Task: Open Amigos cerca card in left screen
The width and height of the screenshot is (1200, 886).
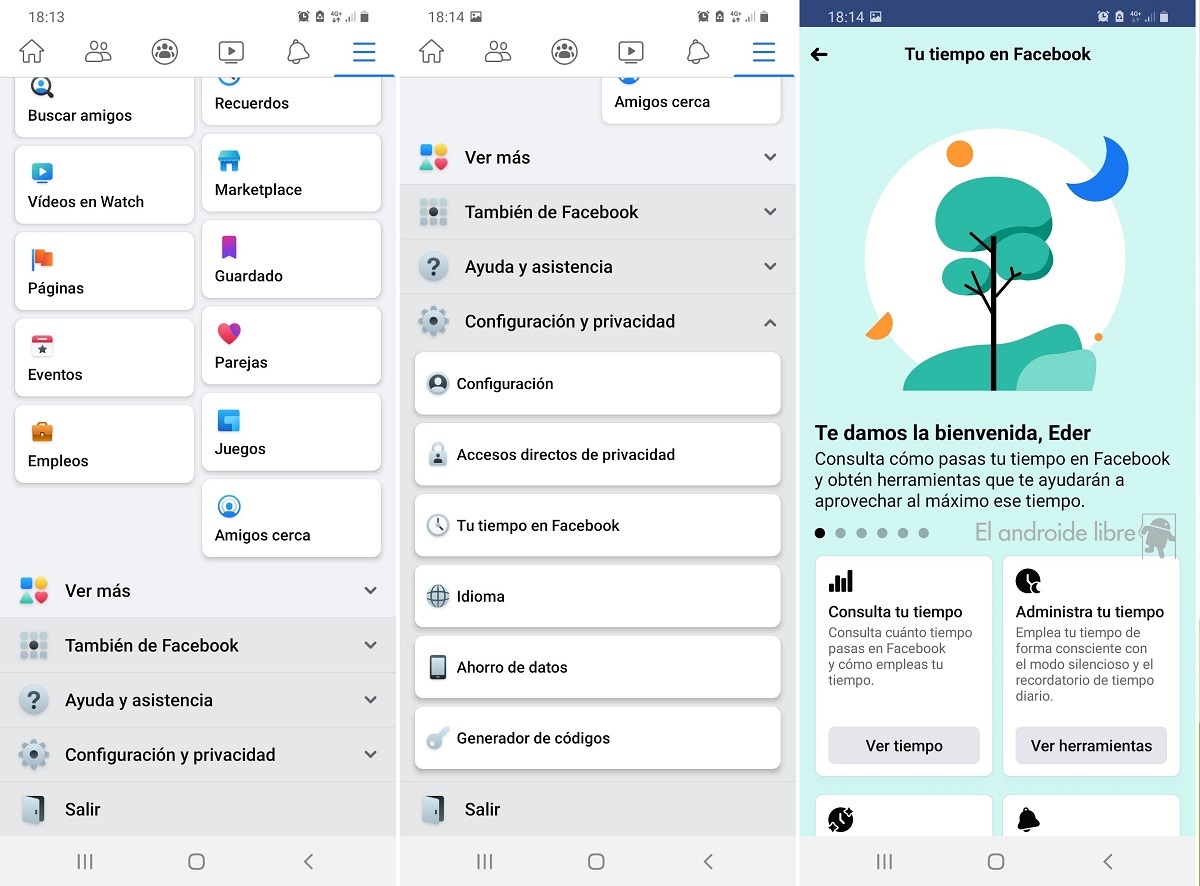Action: 291,518
